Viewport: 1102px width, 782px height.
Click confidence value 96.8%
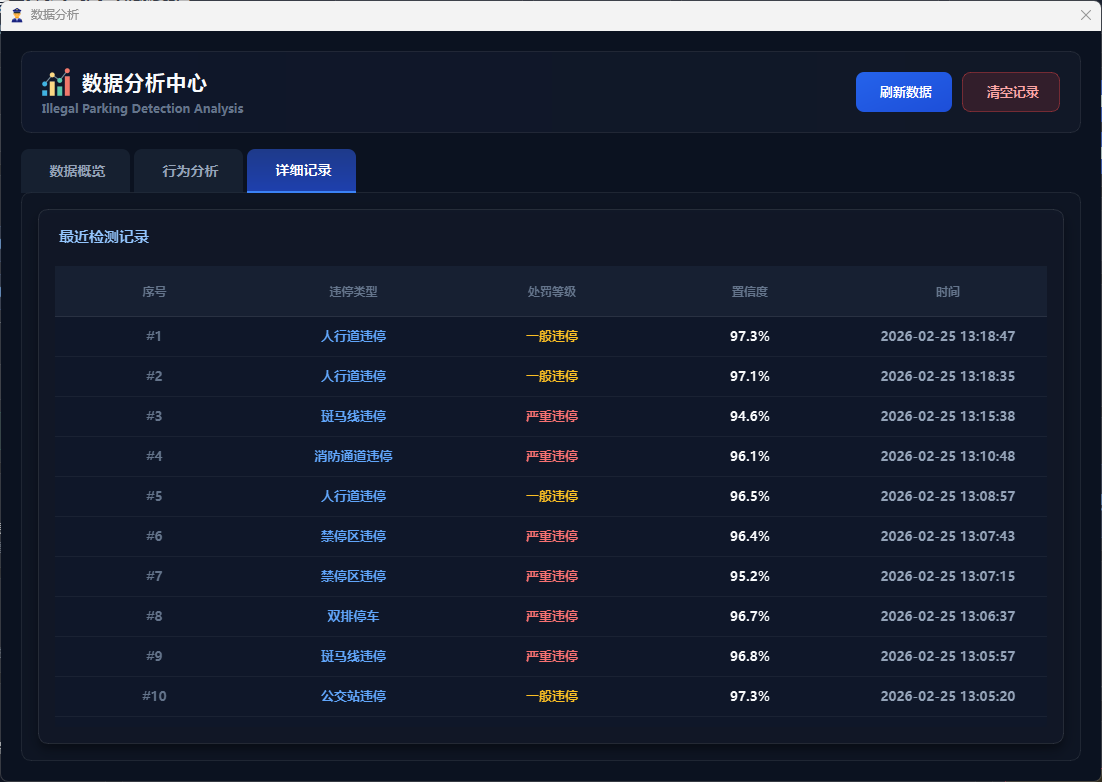(750, 656)
